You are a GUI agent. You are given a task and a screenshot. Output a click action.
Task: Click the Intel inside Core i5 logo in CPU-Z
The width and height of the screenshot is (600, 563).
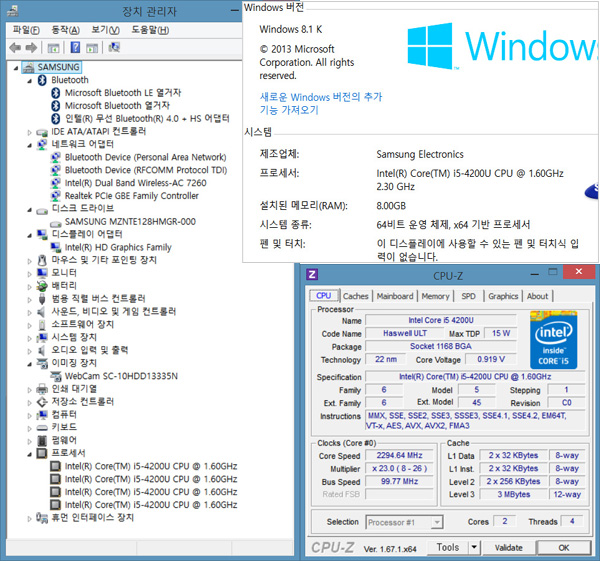(553, 340)
